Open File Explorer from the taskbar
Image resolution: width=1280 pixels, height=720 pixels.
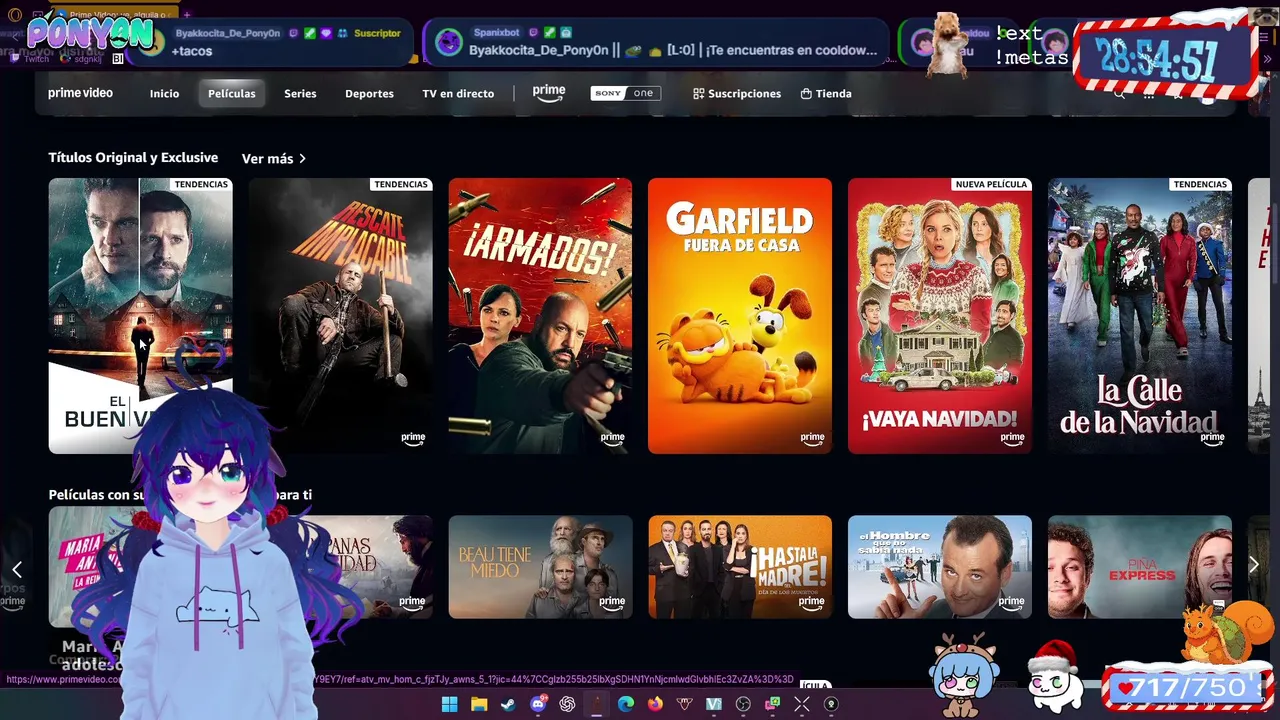click(x=479, y=704)
